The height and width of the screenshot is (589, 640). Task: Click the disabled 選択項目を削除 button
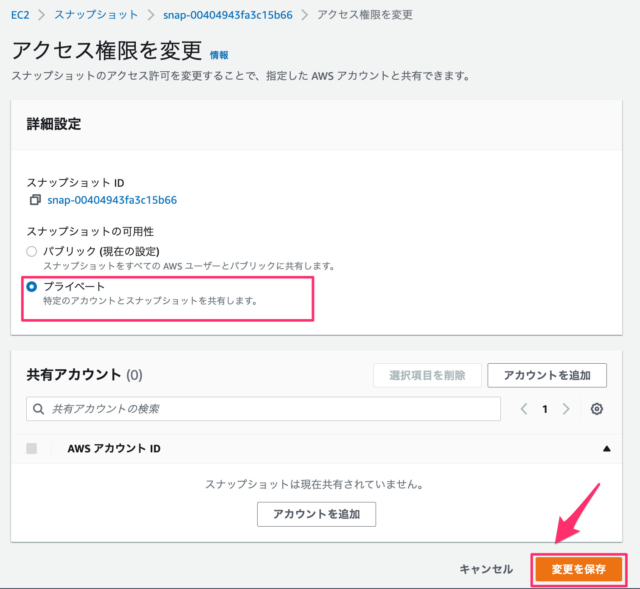tap(427, 375)
